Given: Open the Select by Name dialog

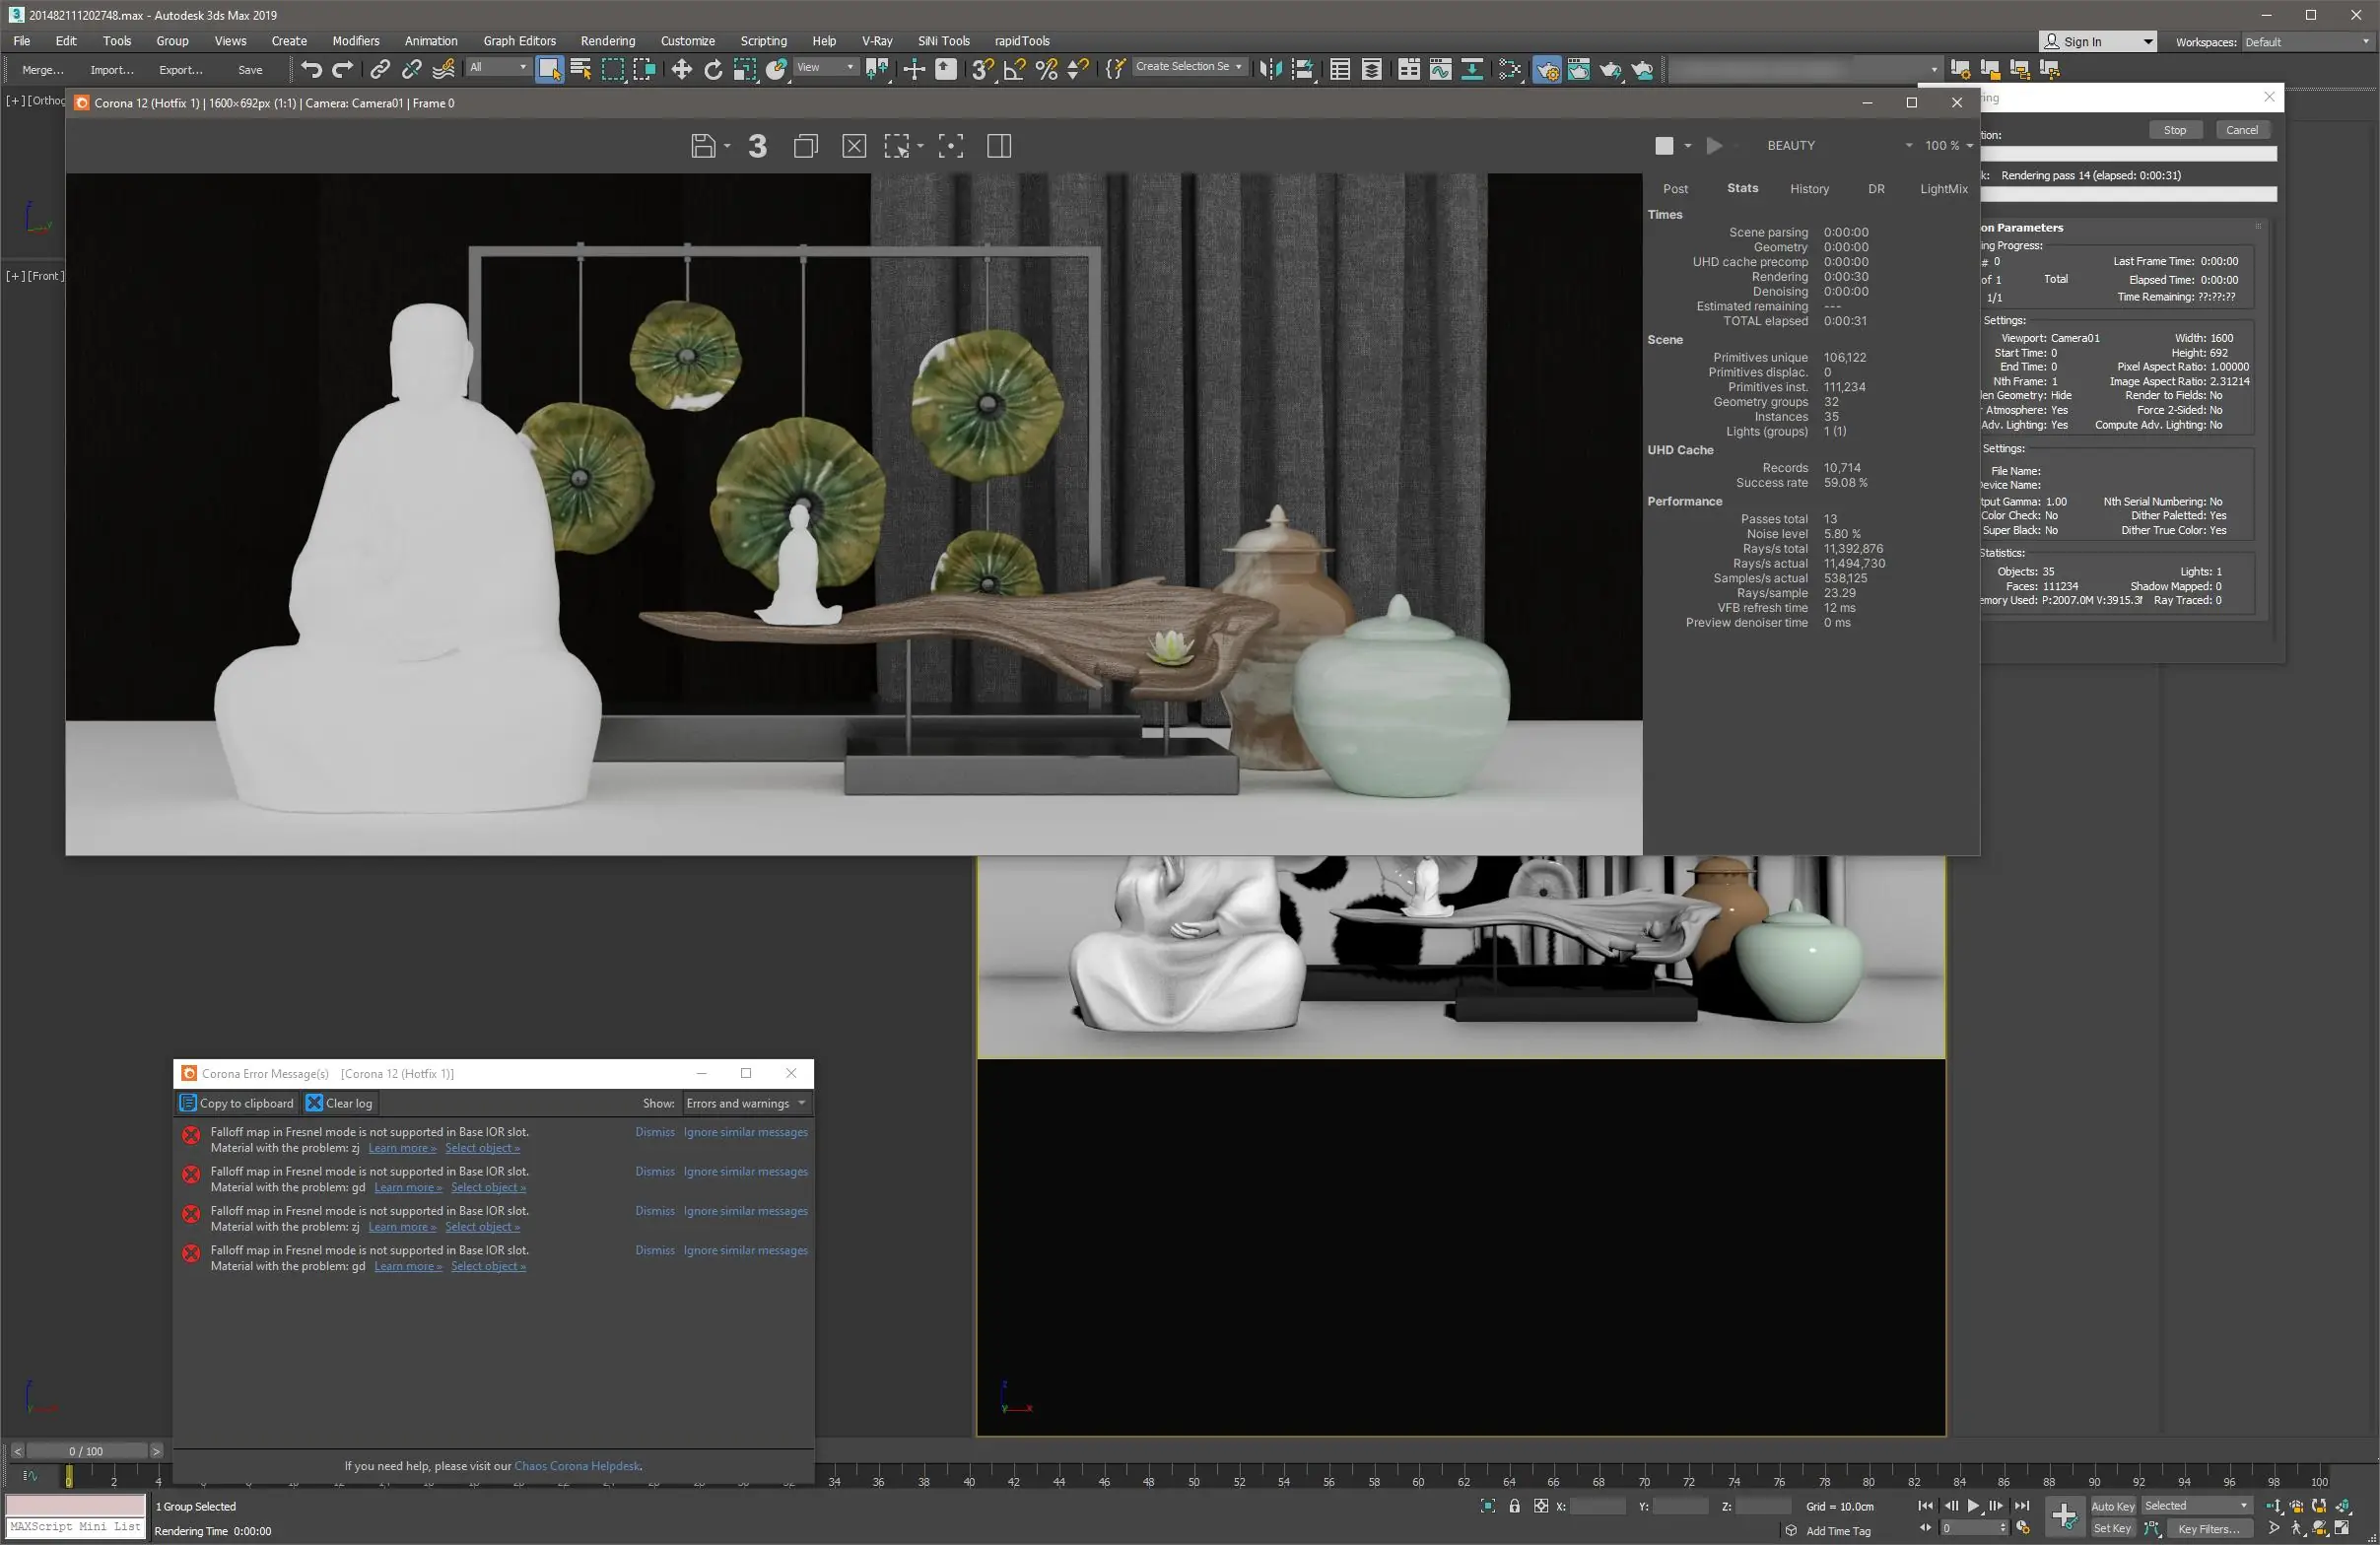Looking at the screenshot, I should point(580,69).
